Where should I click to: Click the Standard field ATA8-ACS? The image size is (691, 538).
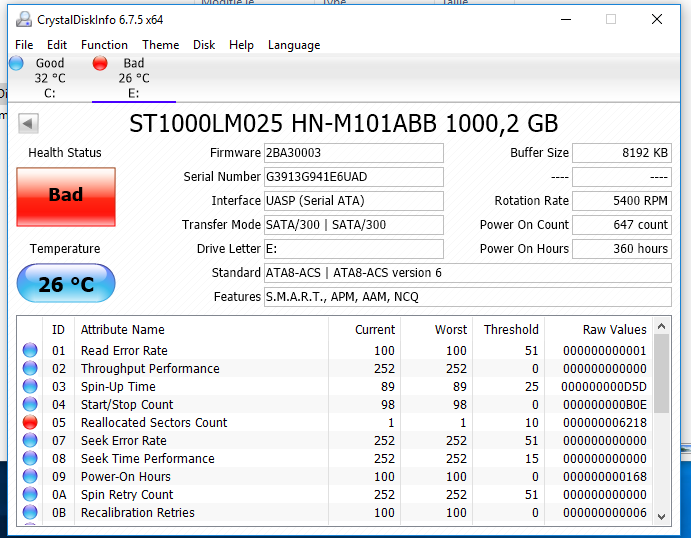click(468, 273)
